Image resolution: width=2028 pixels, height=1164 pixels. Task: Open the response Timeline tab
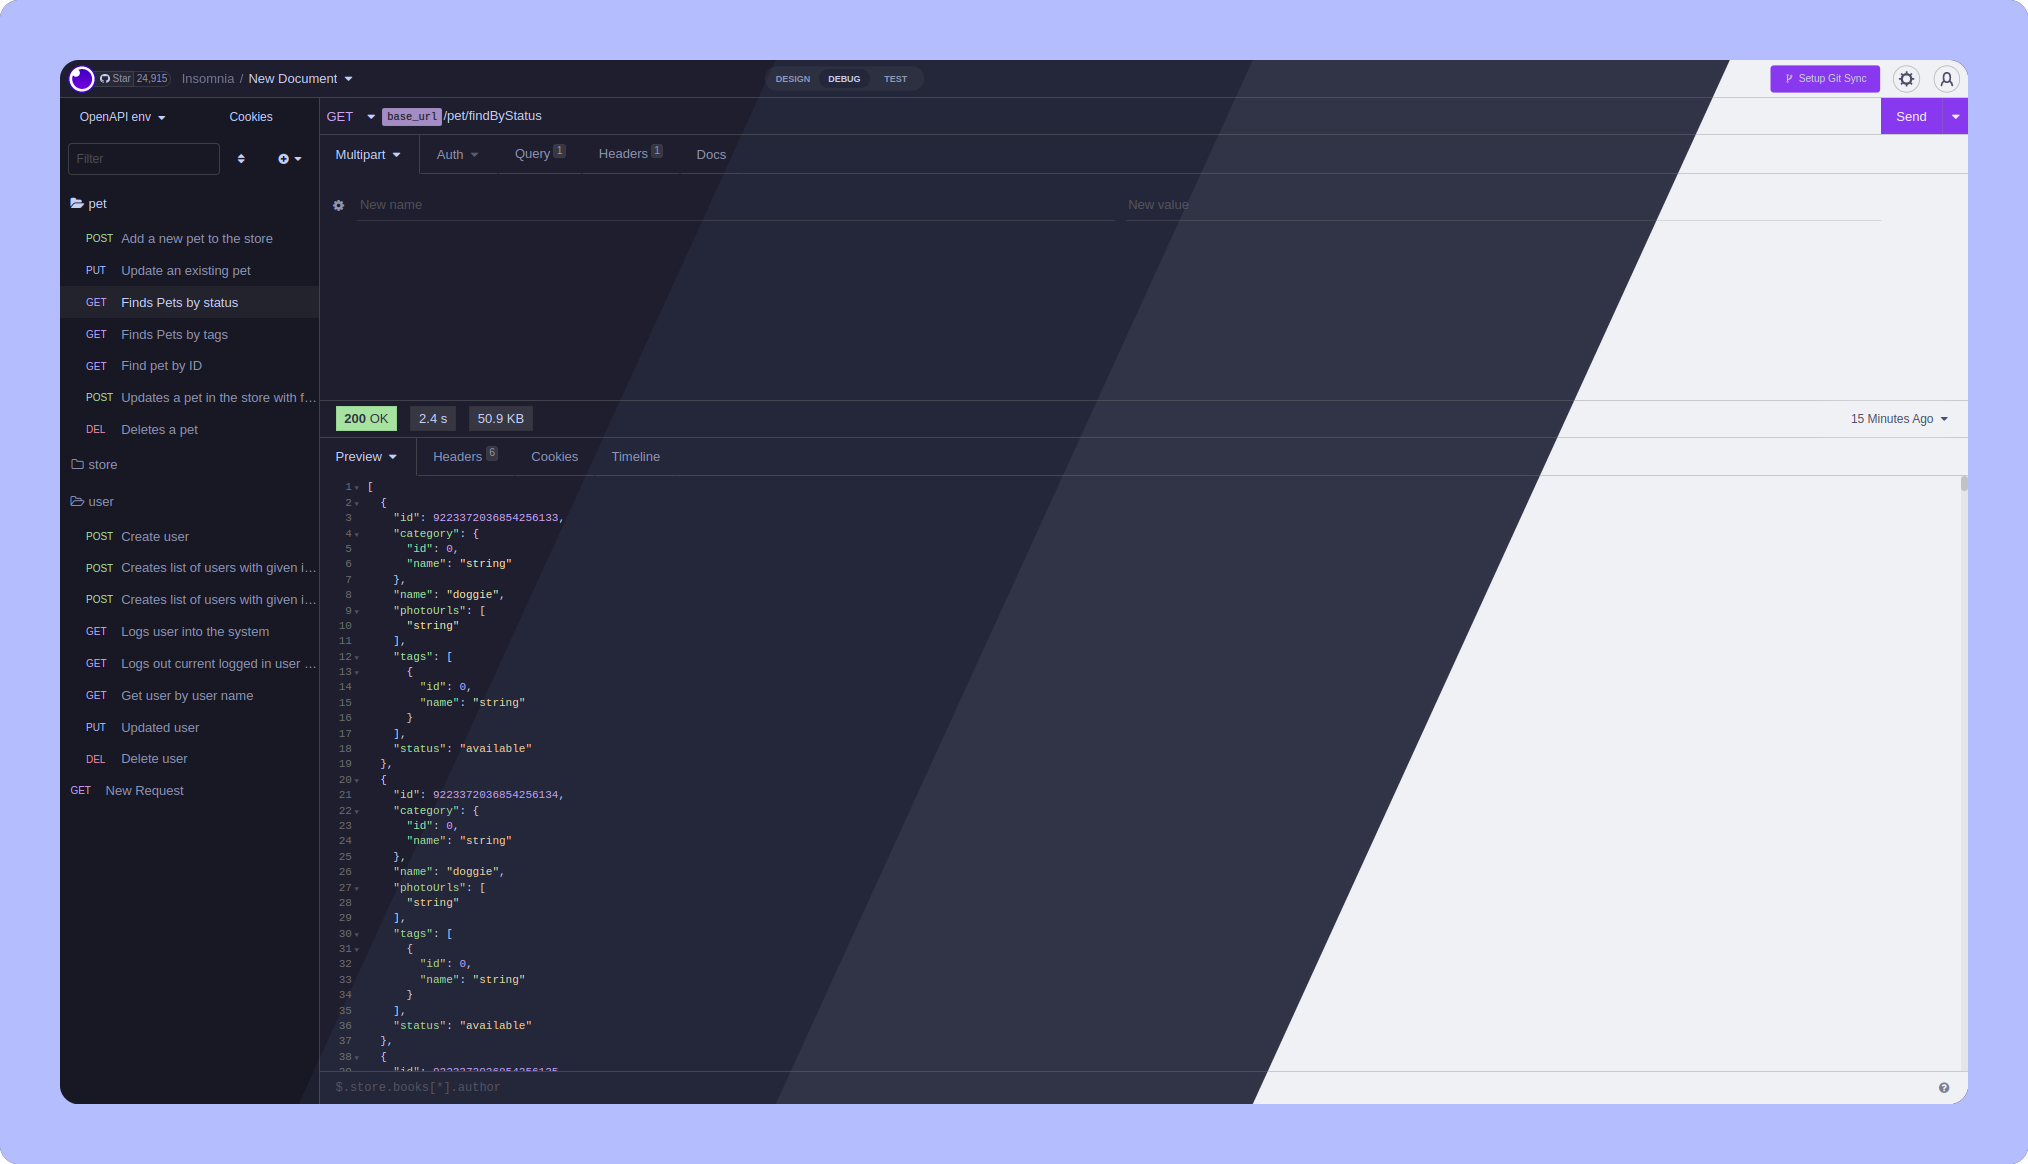(635, 457)
